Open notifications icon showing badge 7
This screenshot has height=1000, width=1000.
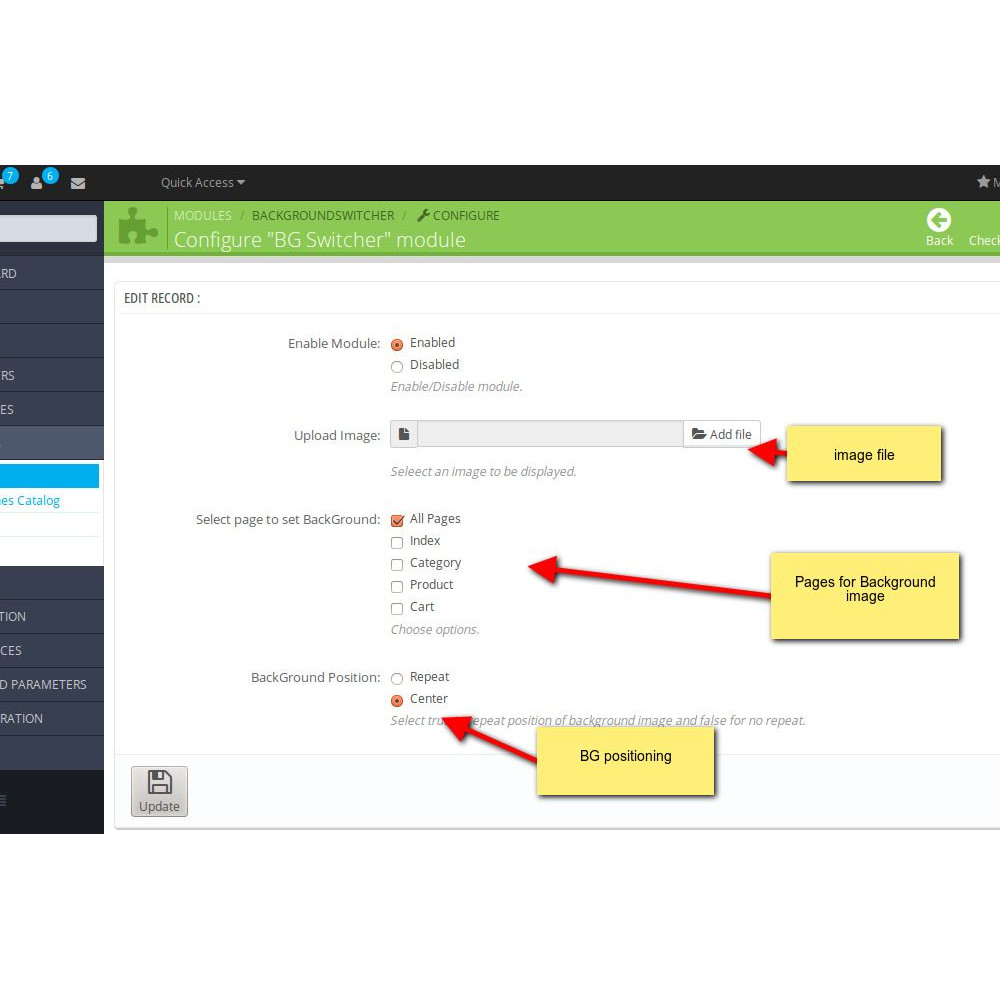click(x=8, y=179)
